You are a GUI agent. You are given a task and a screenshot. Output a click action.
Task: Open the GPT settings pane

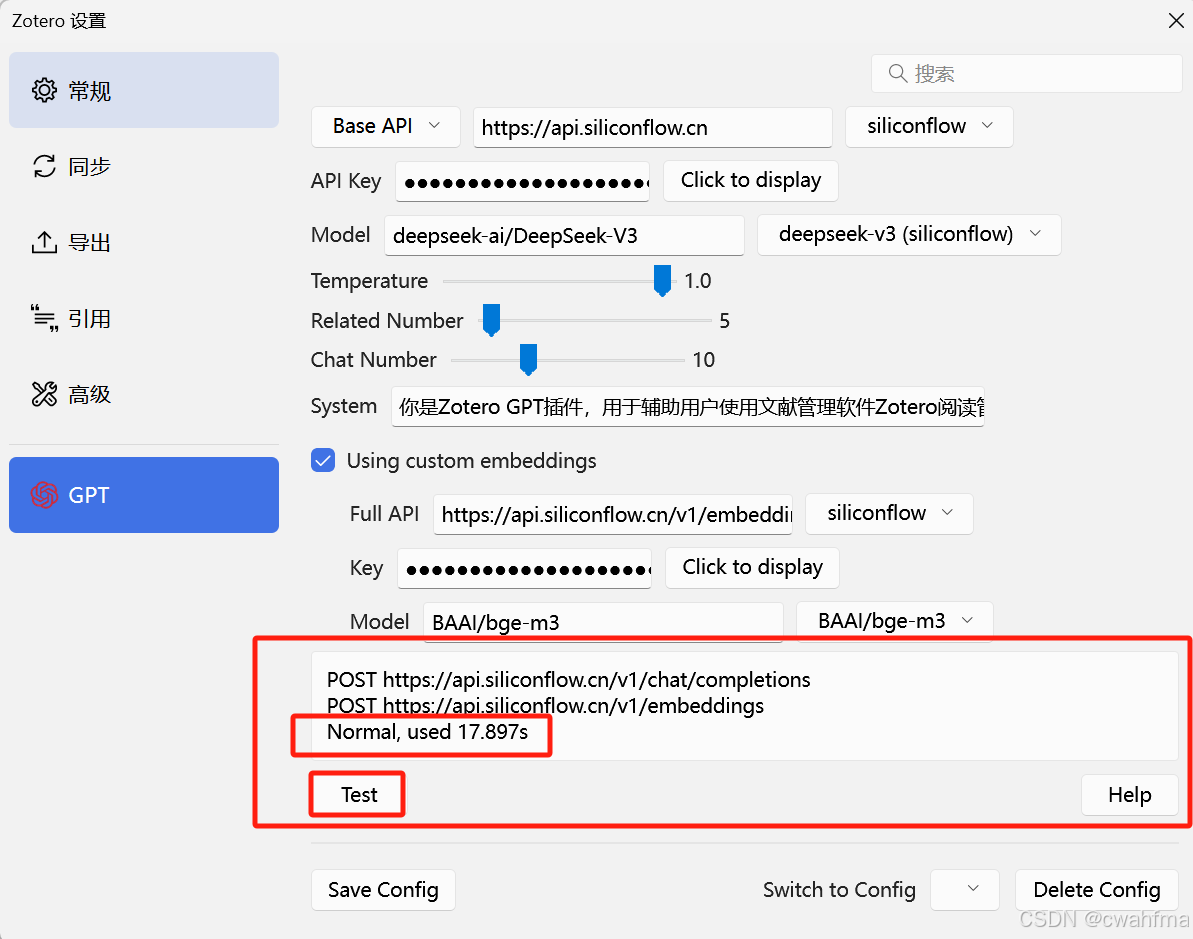pyautogui.click(x=144, y=495)
